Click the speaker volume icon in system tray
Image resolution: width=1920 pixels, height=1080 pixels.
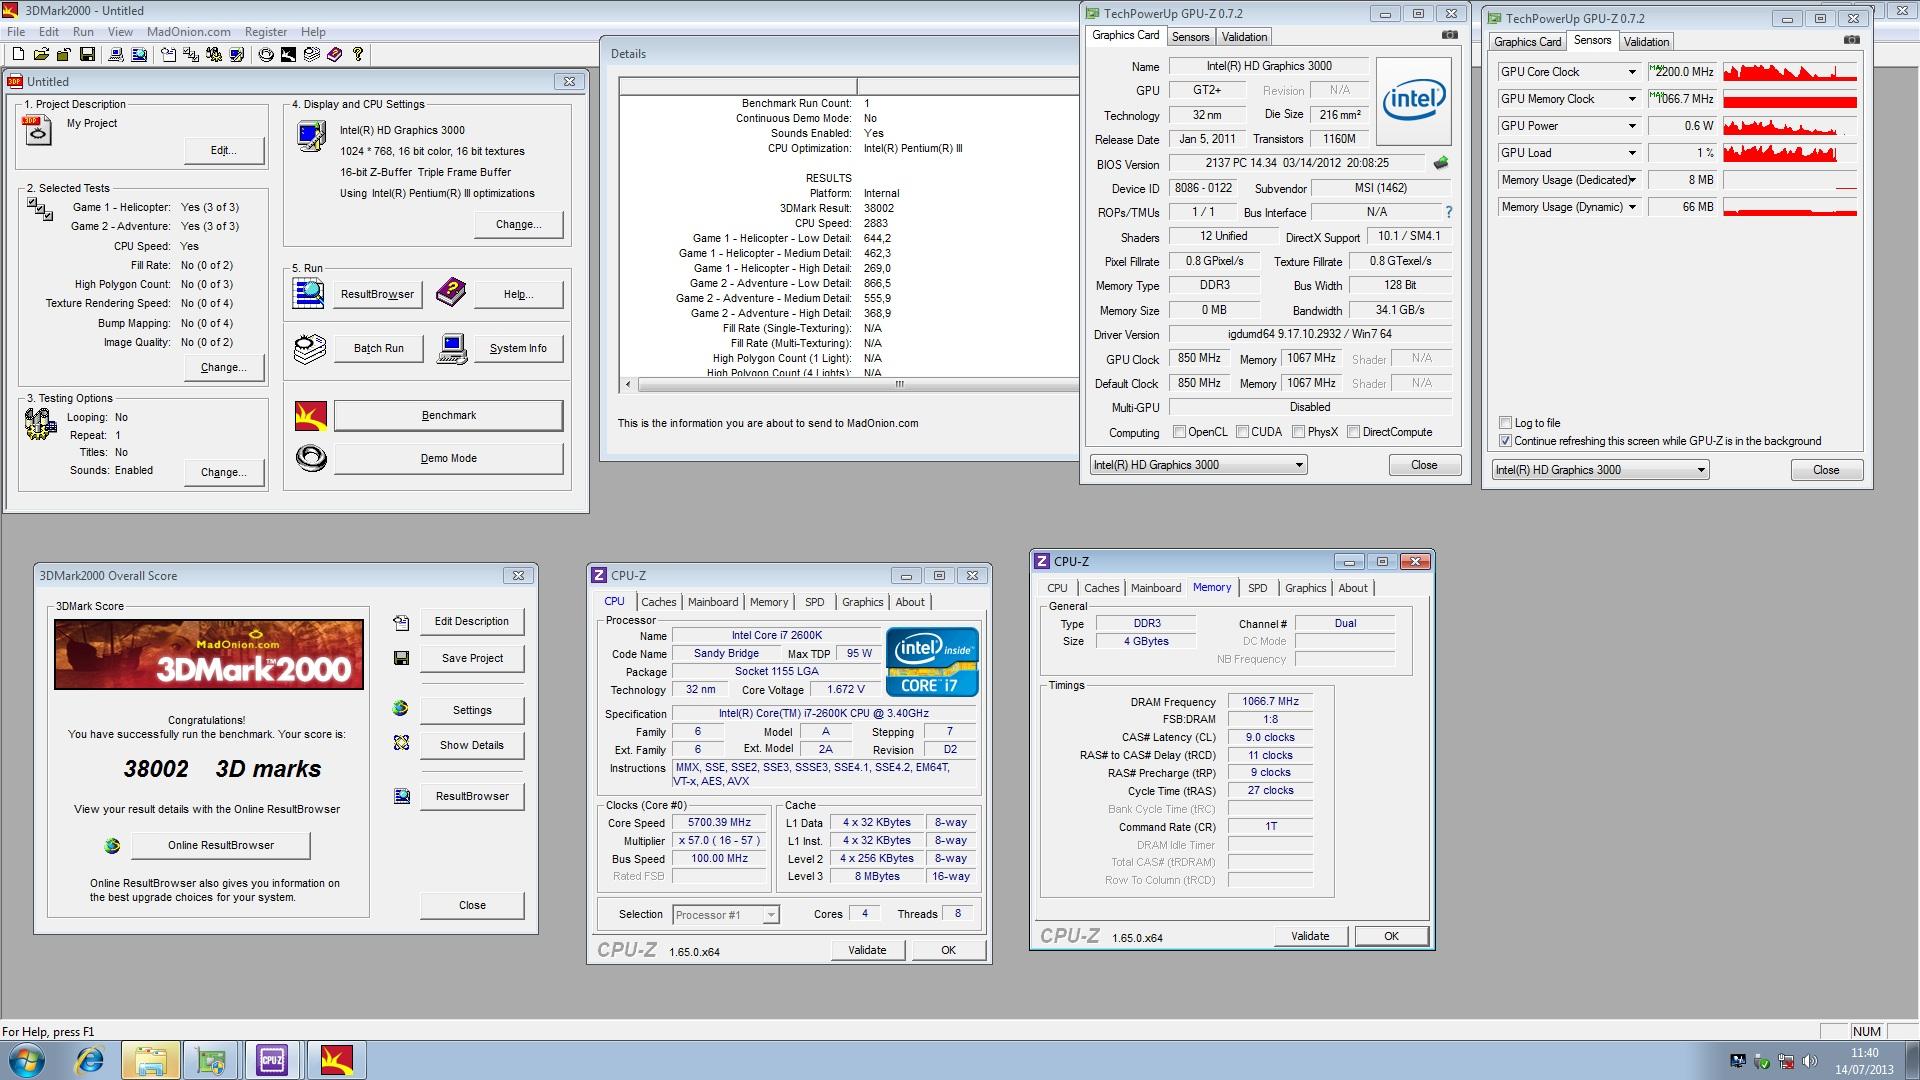[1809, 1061]
